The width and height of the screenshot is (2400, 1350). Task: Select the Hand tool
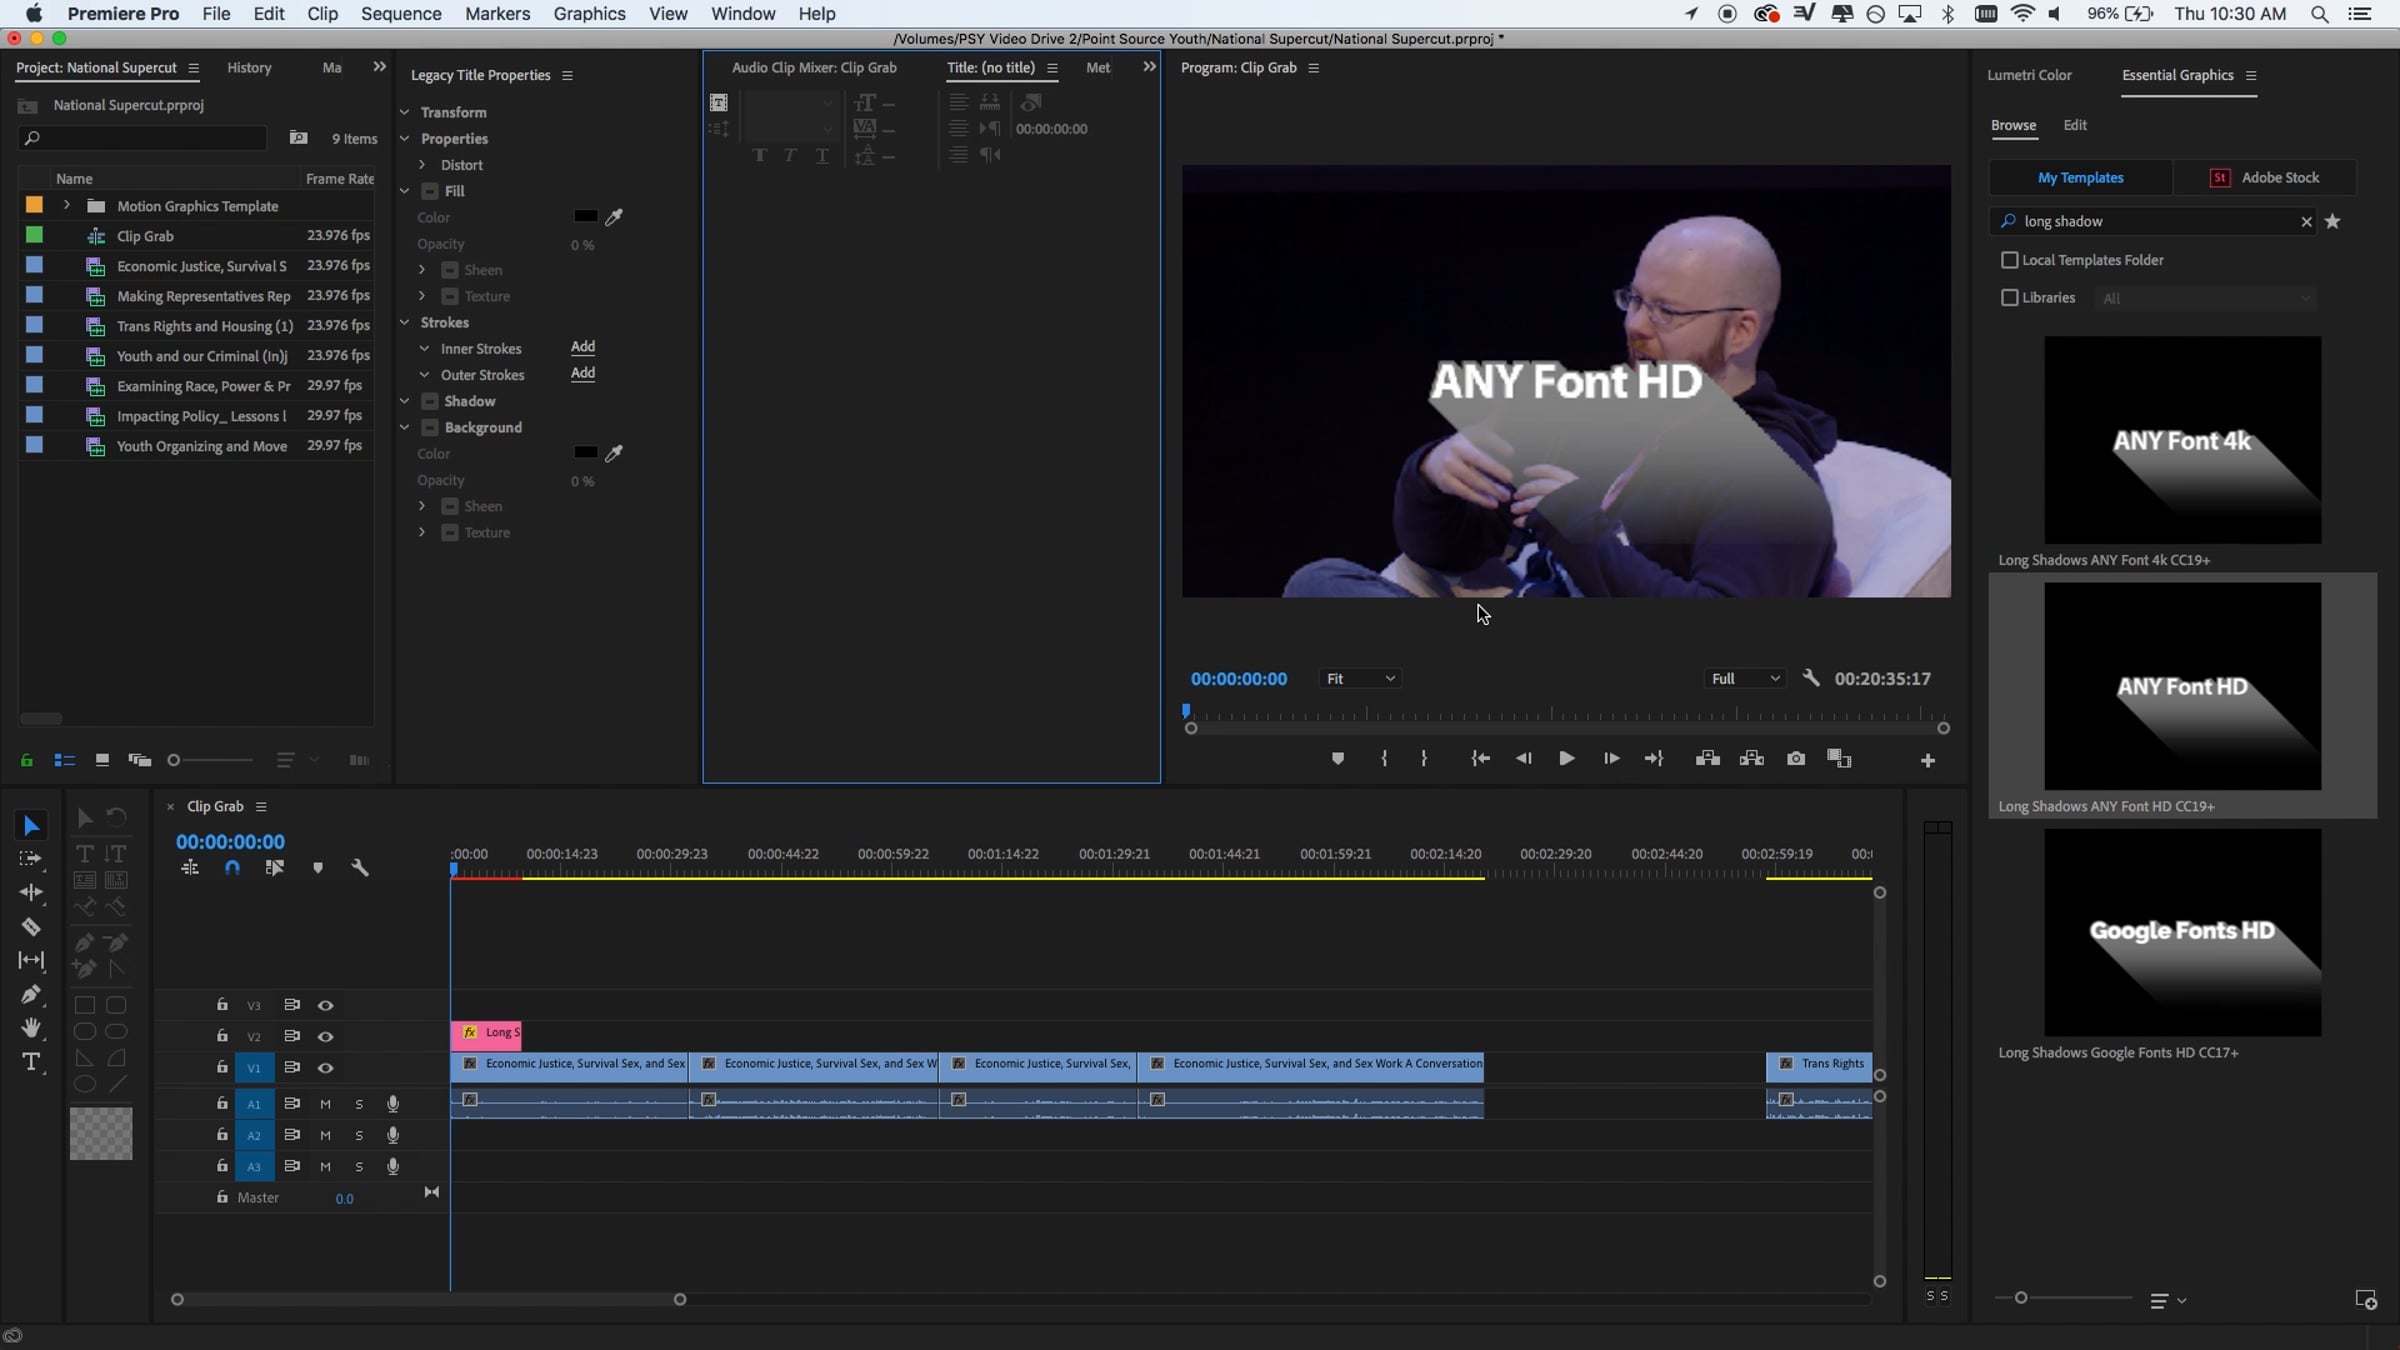31,1028
